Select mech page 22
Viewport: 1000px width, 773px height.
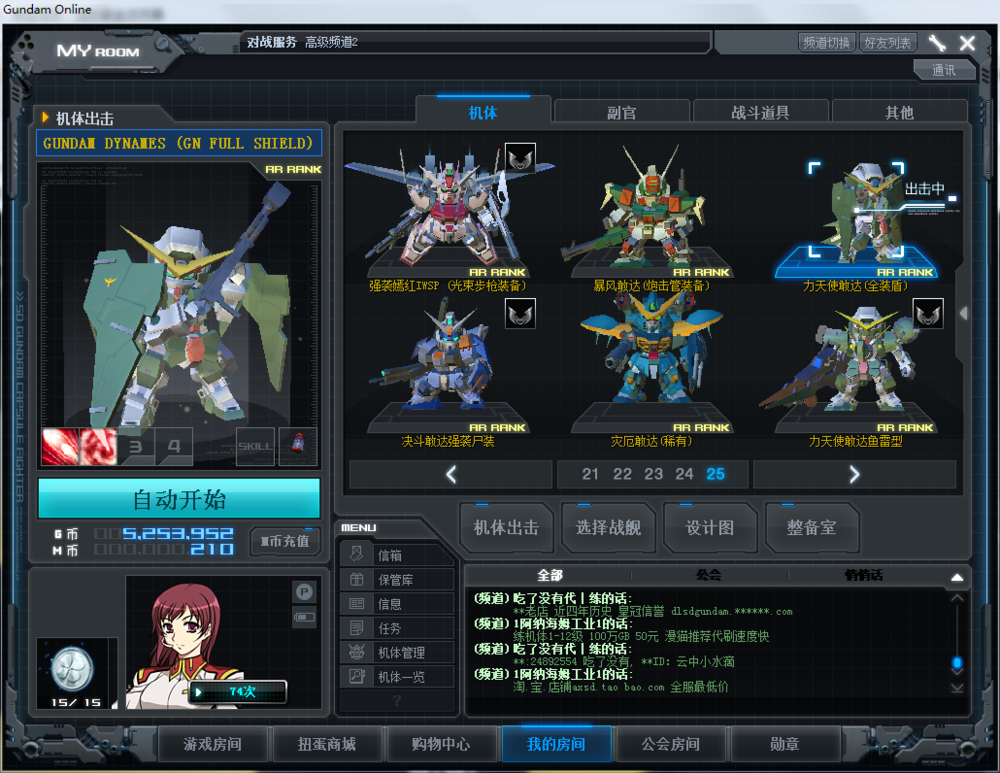click(622, 474)
